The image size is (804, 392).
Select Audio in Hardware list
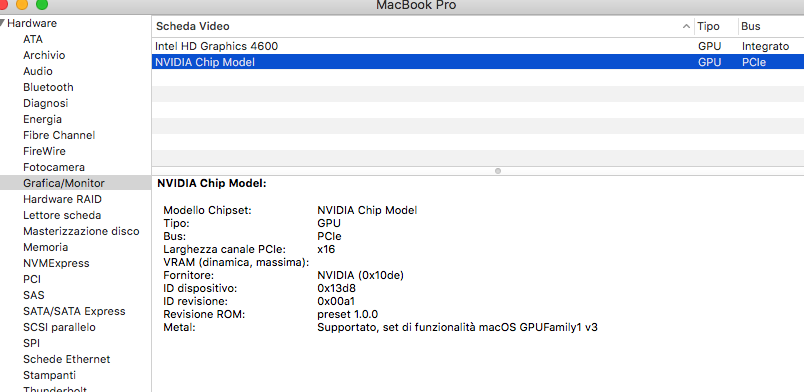tap(38, 71)
